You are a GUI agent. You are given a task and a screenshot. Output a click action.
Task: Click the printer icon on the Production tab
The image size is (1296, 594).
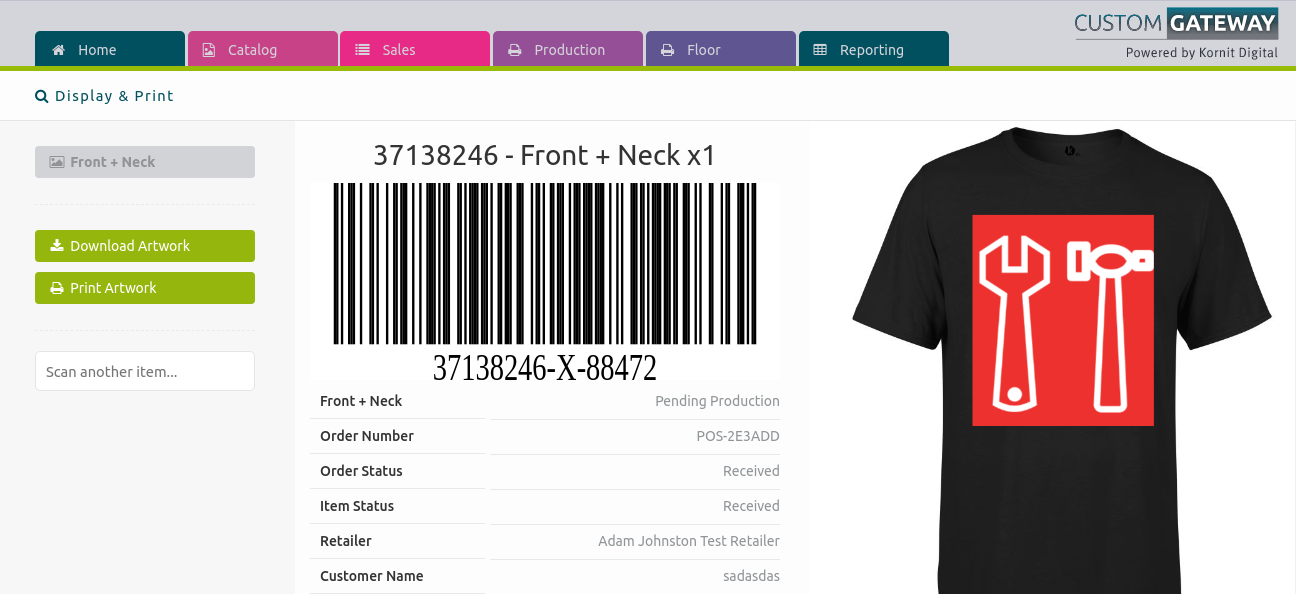click(514, 50)
